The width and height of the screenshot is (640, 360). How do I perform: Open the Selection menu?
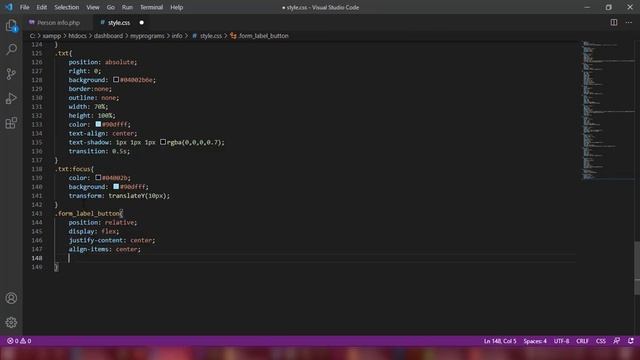coord(67,7)
